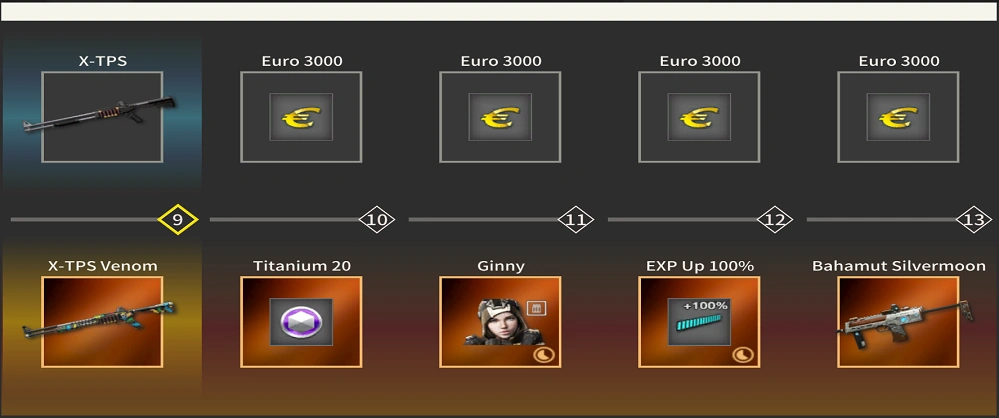Click the level 10 diamond marker
Viewport: 999px width, 418px height.
(x=377, y=220)
